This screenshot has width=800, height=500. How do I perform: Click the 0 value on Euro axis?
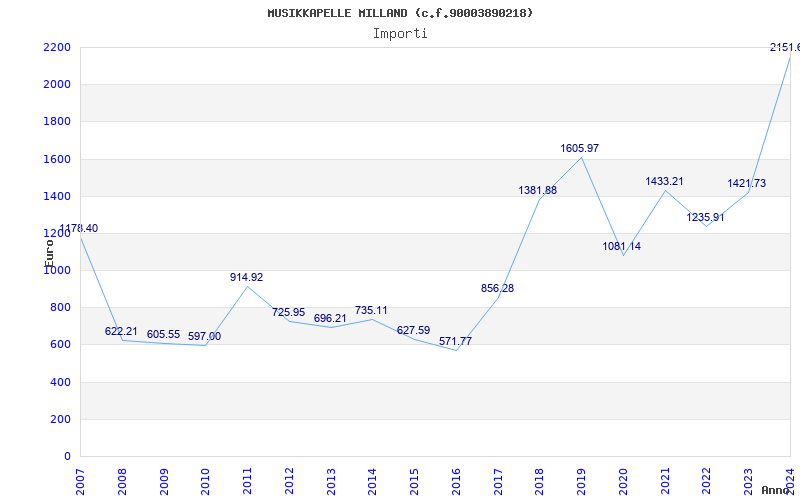point(67,457)
